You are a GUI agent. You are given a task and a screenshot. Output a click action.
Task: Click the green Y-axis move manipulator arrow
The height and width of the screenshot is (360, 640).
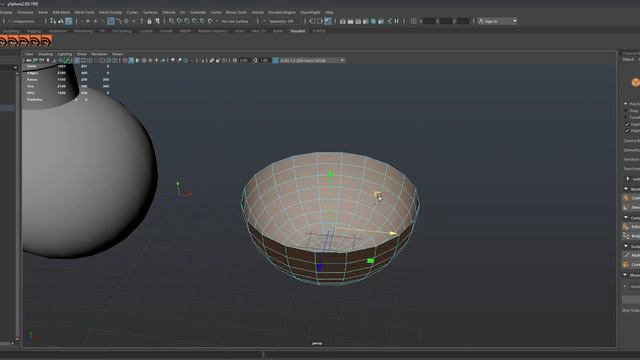331,173
